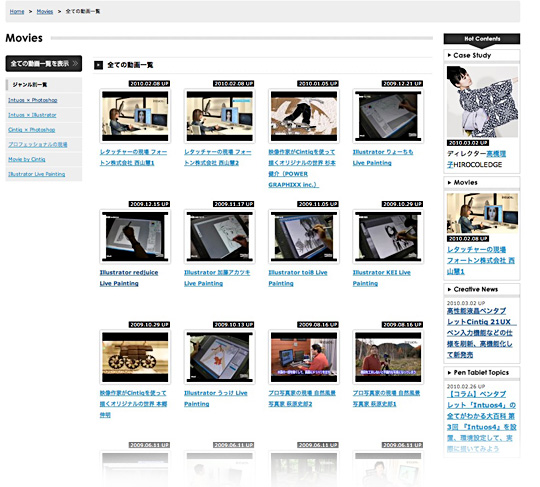Select the Movie by Cintiq genre link
This screenshot has height=487, width=540.
point(27,159)
